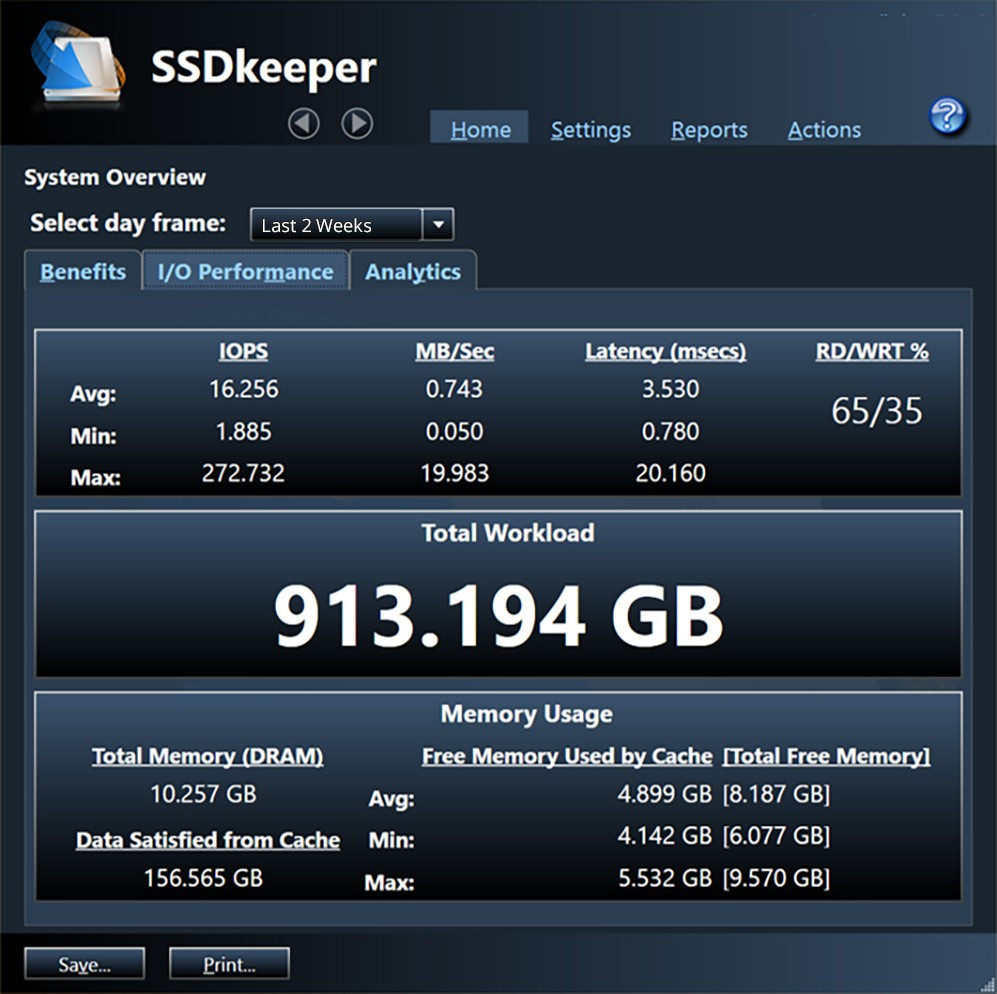997x994 pixels.
Task: Click minimum IOPS value 1.885
Action: click(244, 431)
